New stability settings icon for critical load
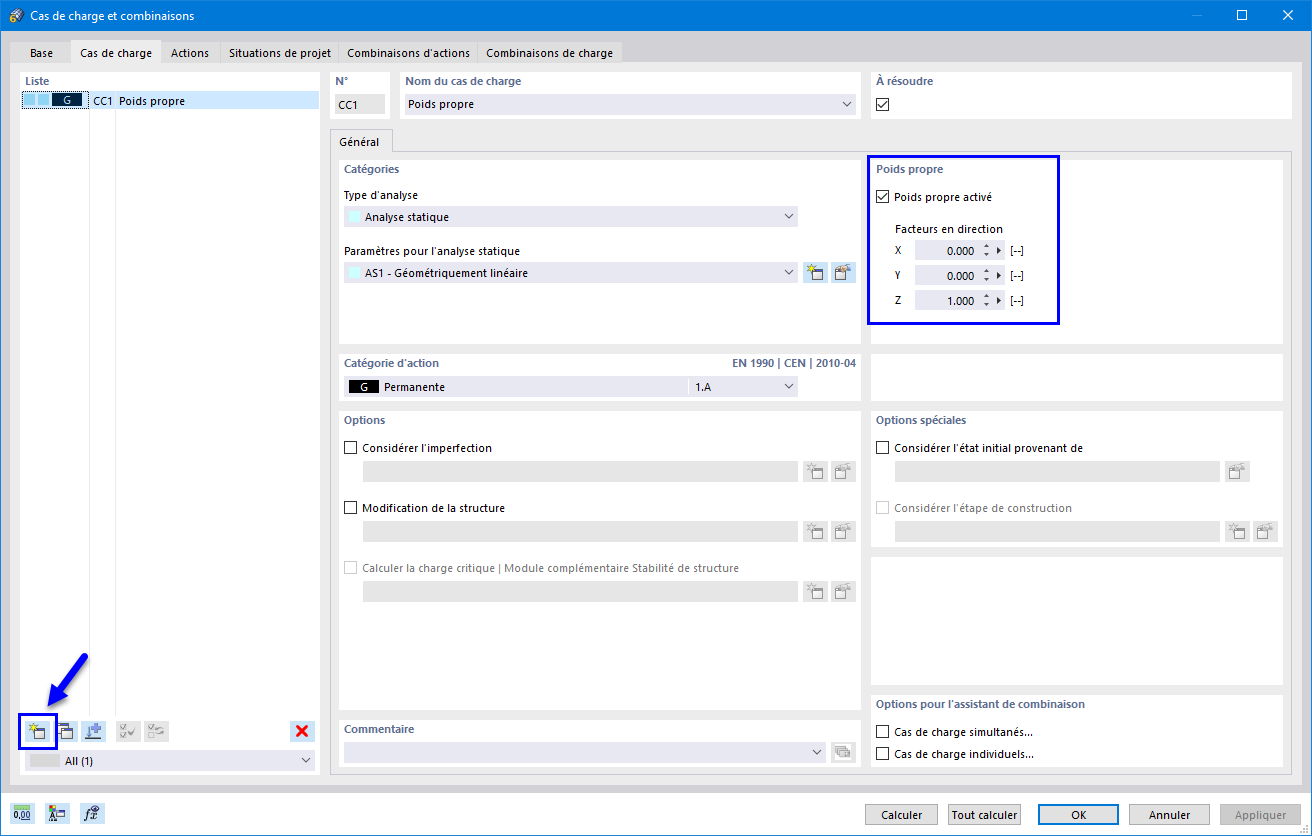The height and width of the screenshot is (836, 1312). (x=815, y=592)
